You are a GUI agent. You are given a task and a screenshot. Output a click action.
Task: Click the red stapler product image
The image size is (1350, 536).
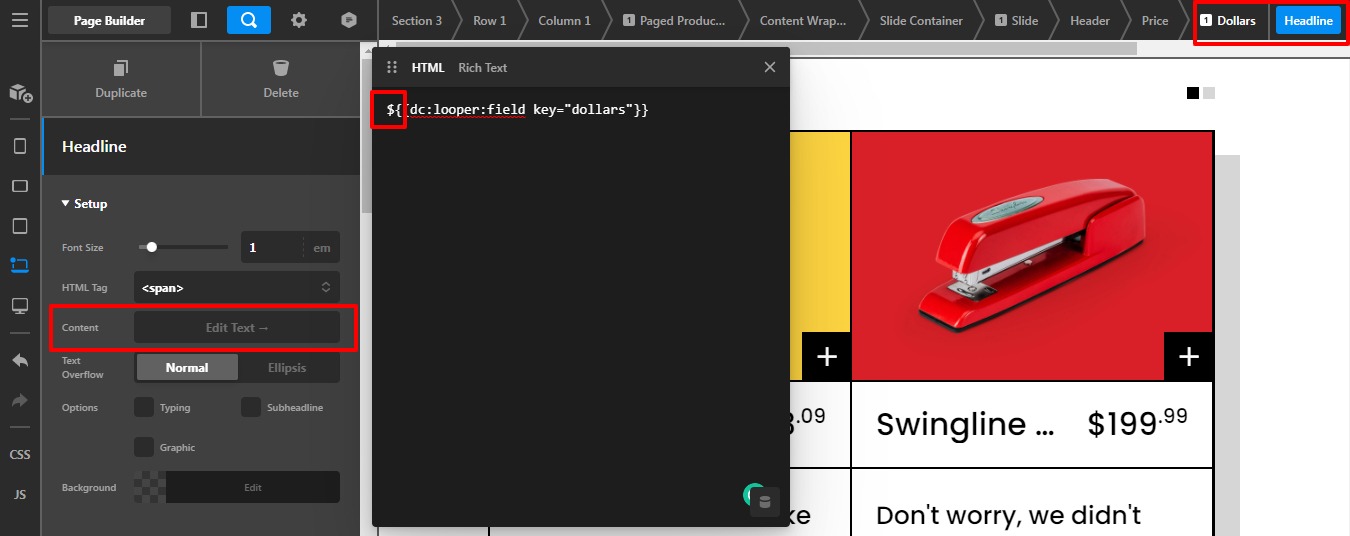pos(1032,256)
